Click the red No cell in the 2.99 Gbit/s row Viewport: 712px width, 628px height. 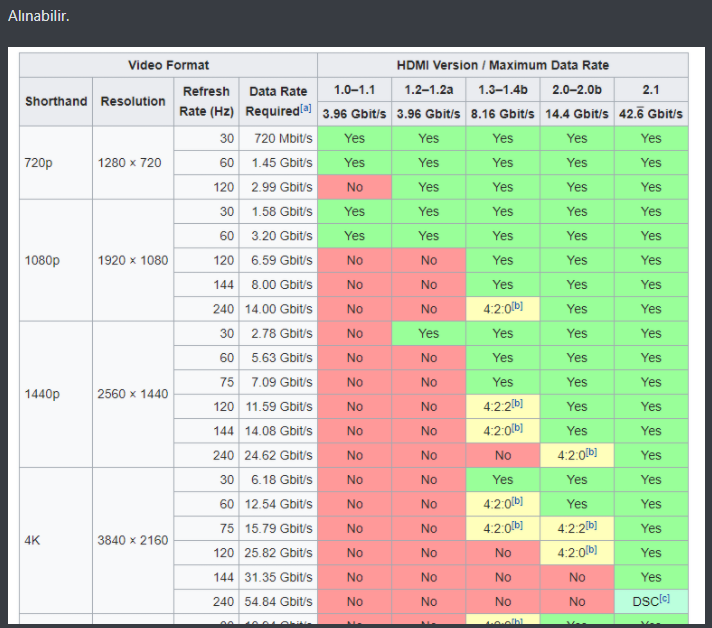coord(354,187)
